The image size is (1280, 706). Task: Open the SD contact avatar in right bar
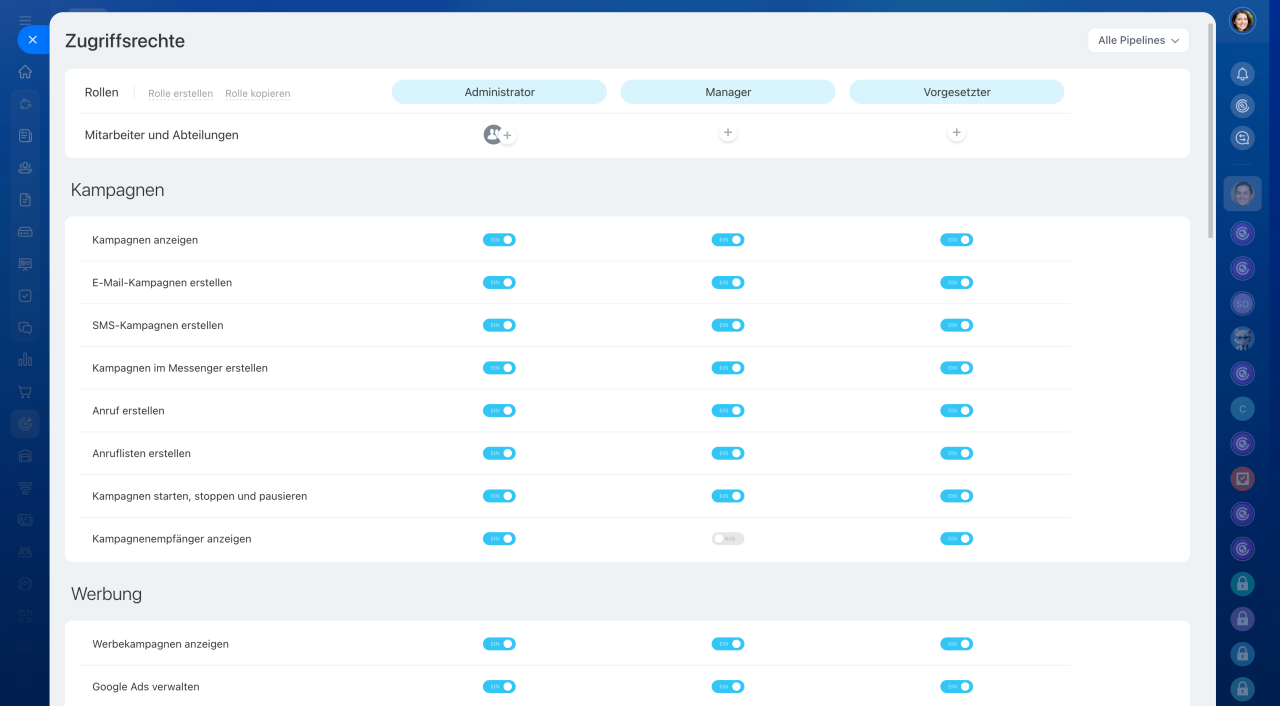pyautogui.click(x=1242, y=303)
